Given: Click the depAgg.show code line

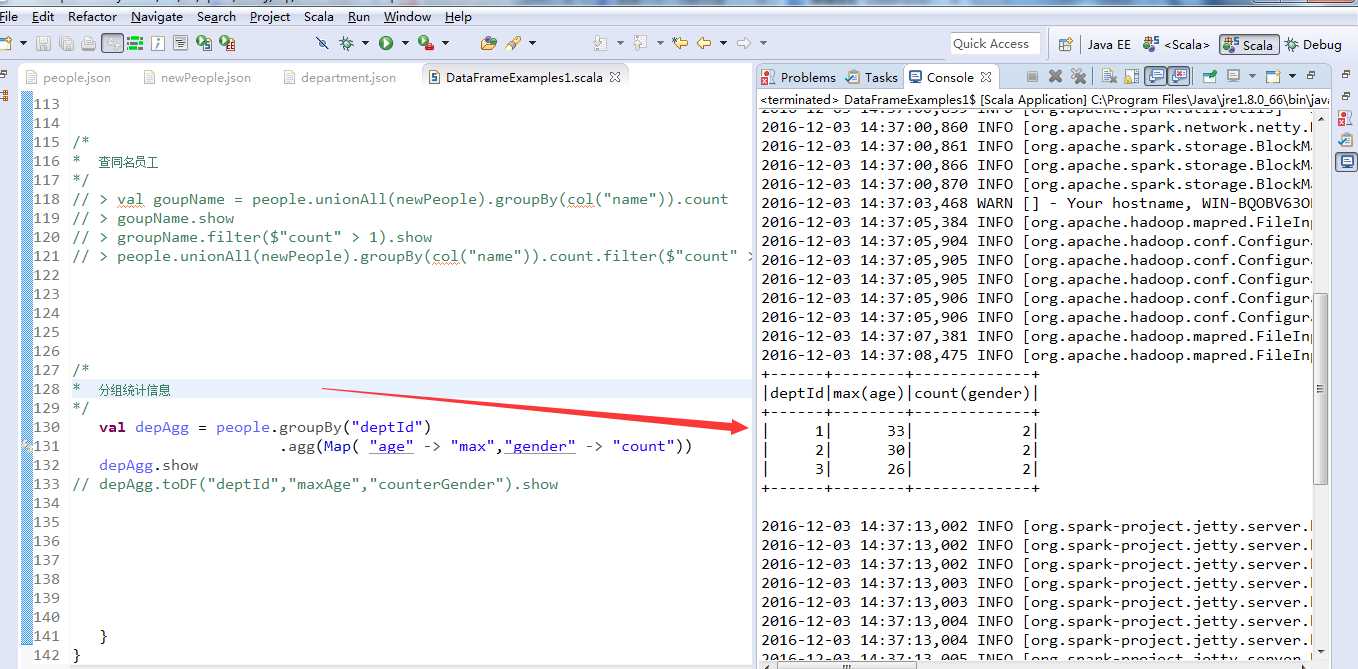Looking at the screenshot, I should pyautogui.click(x=148, y=465).
